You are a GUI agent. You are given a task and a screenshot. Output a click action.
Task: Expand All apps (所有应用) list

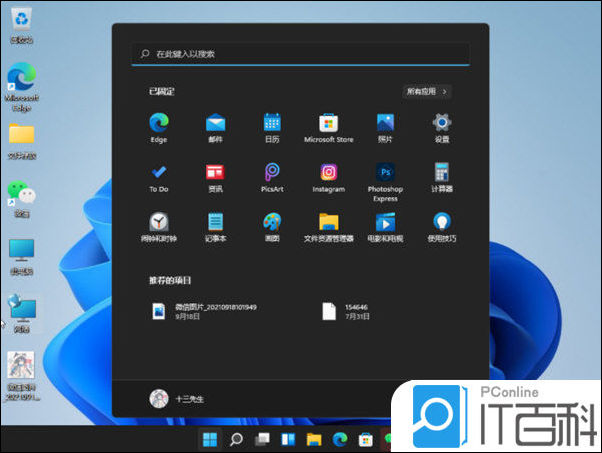click(x=427, y=91)
